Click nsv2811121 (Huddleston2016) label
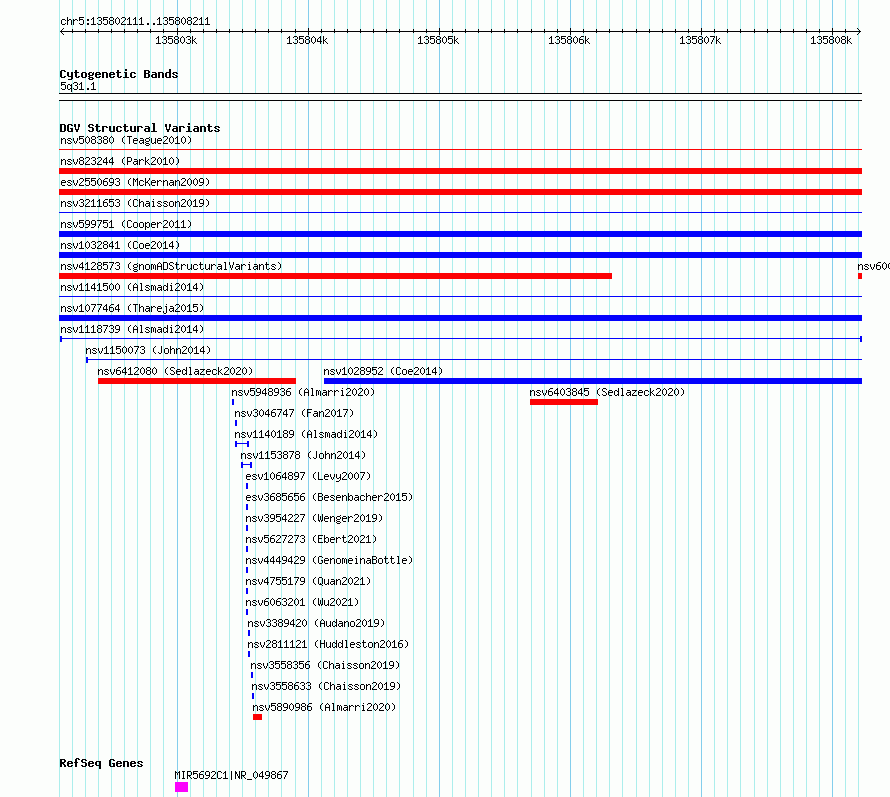 click(x=328, y=644)
